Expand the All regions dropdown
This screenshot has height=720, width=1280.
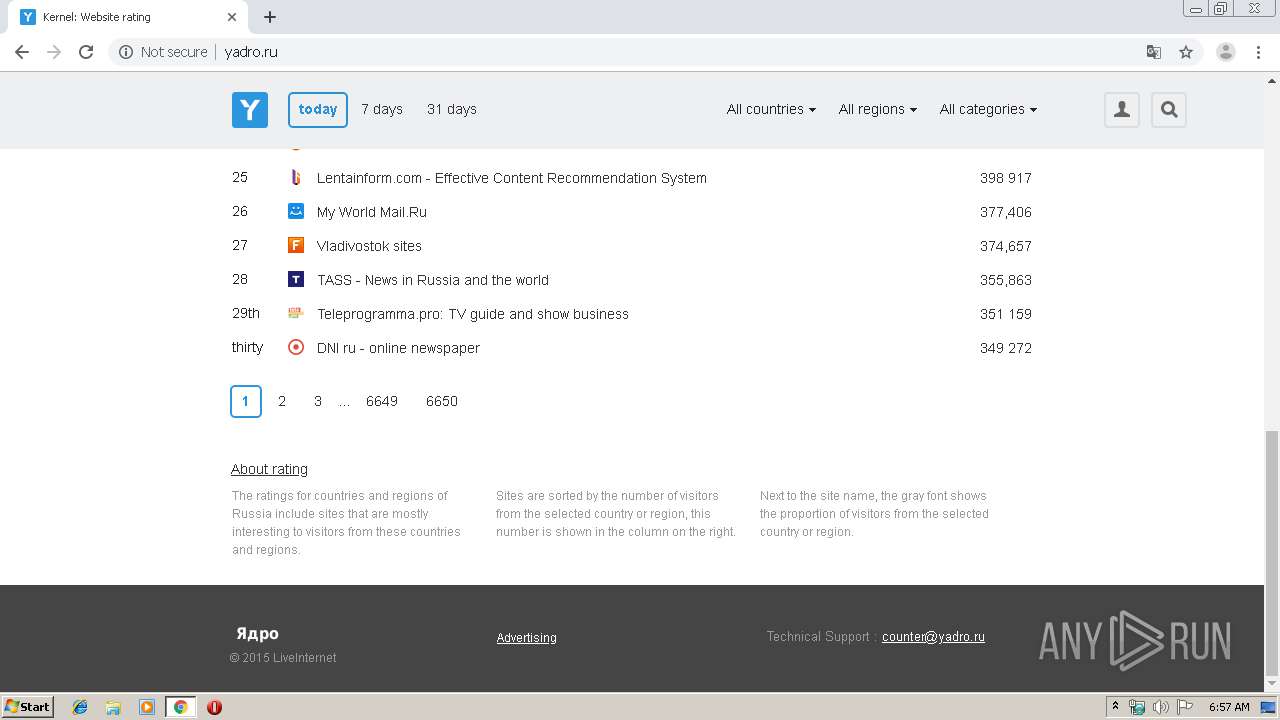tap(877, 109)
